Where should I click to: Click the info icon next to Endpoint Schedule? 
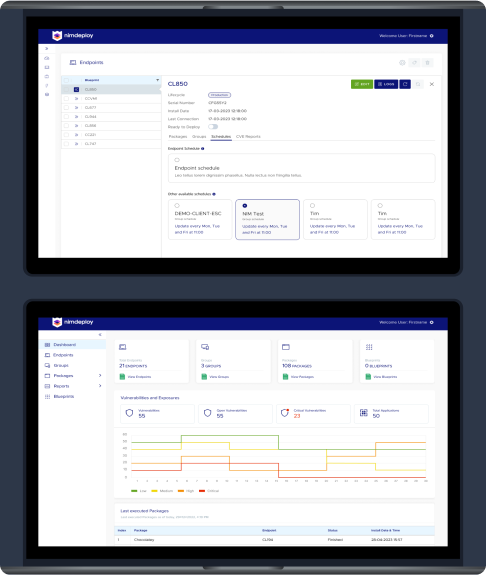tap(202, 149)
